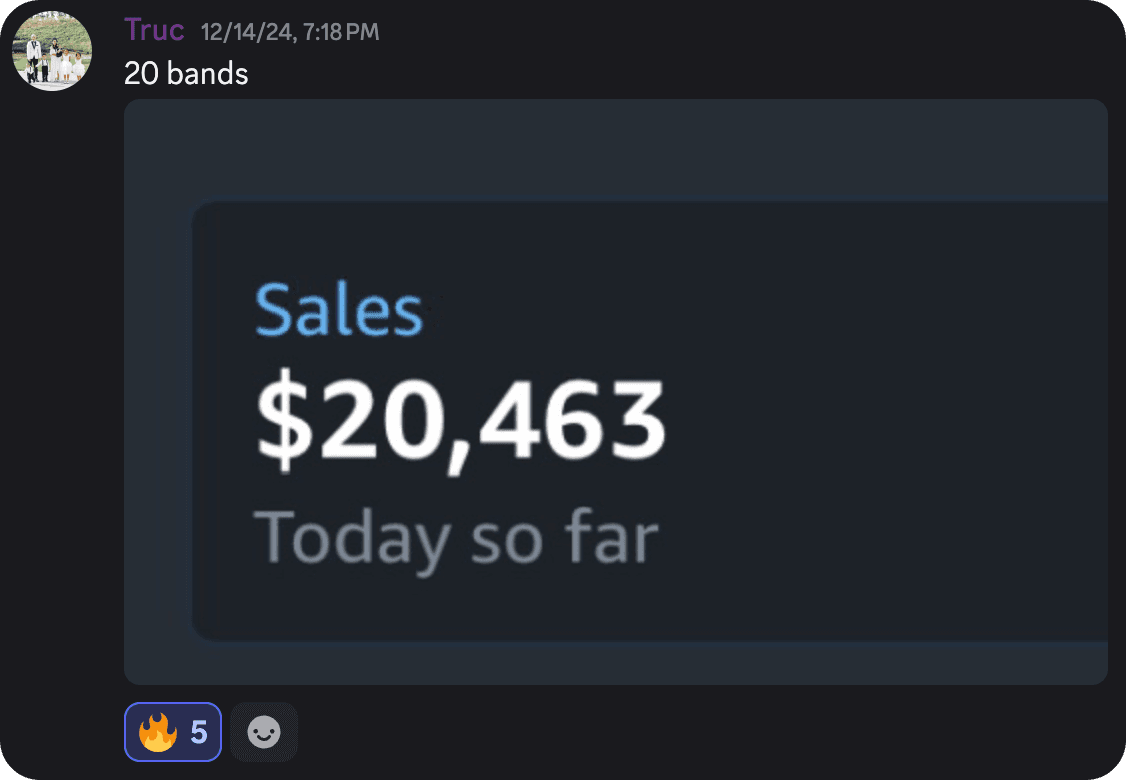Click the word "bands" in message
This screenshot has width=1126, height=780.
(x=207, y=73)
